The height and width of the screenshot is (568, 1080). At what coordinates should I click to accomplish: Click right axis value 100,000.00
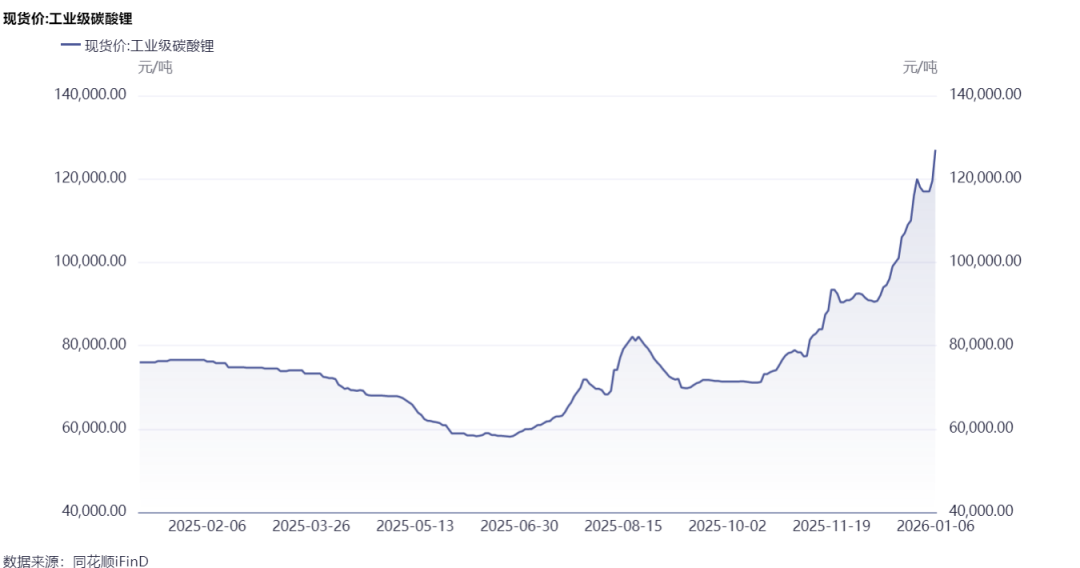point(985,261)
